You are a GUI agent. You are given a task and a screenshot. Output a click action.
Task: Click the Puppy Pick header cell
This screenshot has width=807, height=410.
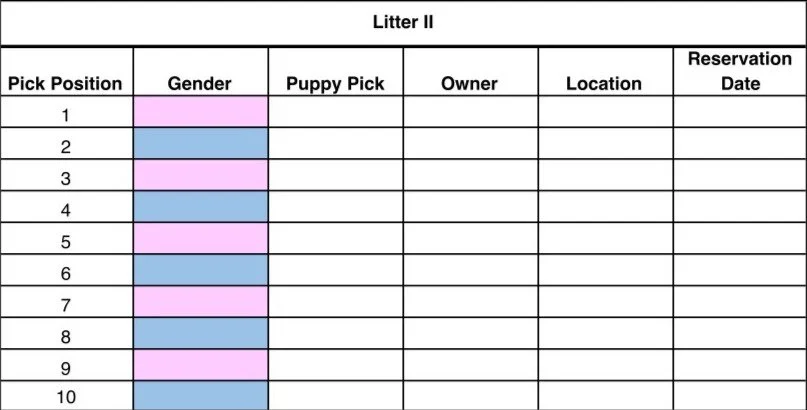[x=336, y=72]
